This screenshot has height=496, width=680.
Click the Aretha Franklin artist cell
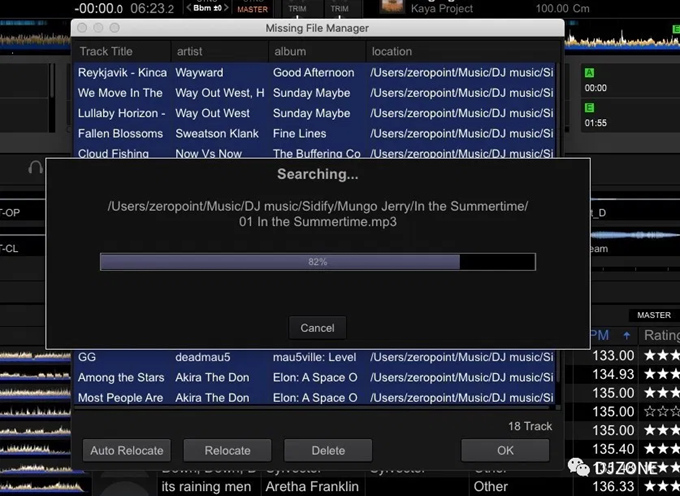312,486
